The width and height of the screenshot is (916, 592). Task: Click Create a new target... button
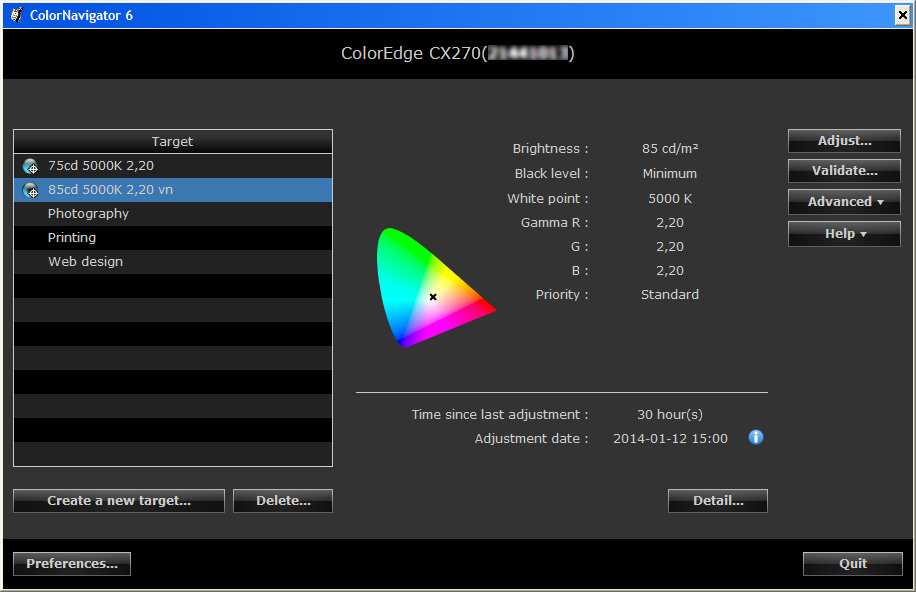[x=119, y=501]
